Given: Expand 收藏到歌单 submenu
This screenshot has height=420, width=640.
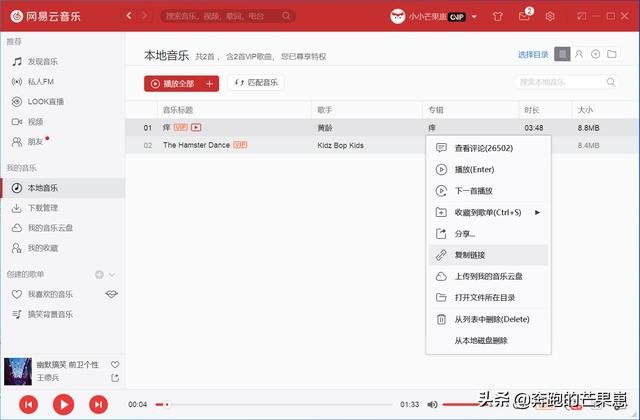Looking at the screenshot, I should 488,212.
